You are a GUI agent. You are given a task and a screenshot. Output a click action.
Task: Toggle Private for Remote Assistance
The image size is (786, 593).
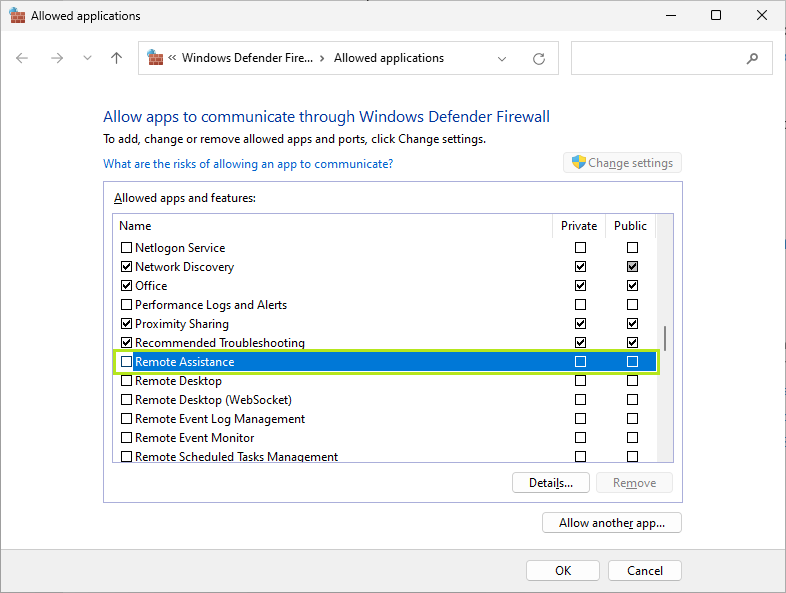coord(580,361)
